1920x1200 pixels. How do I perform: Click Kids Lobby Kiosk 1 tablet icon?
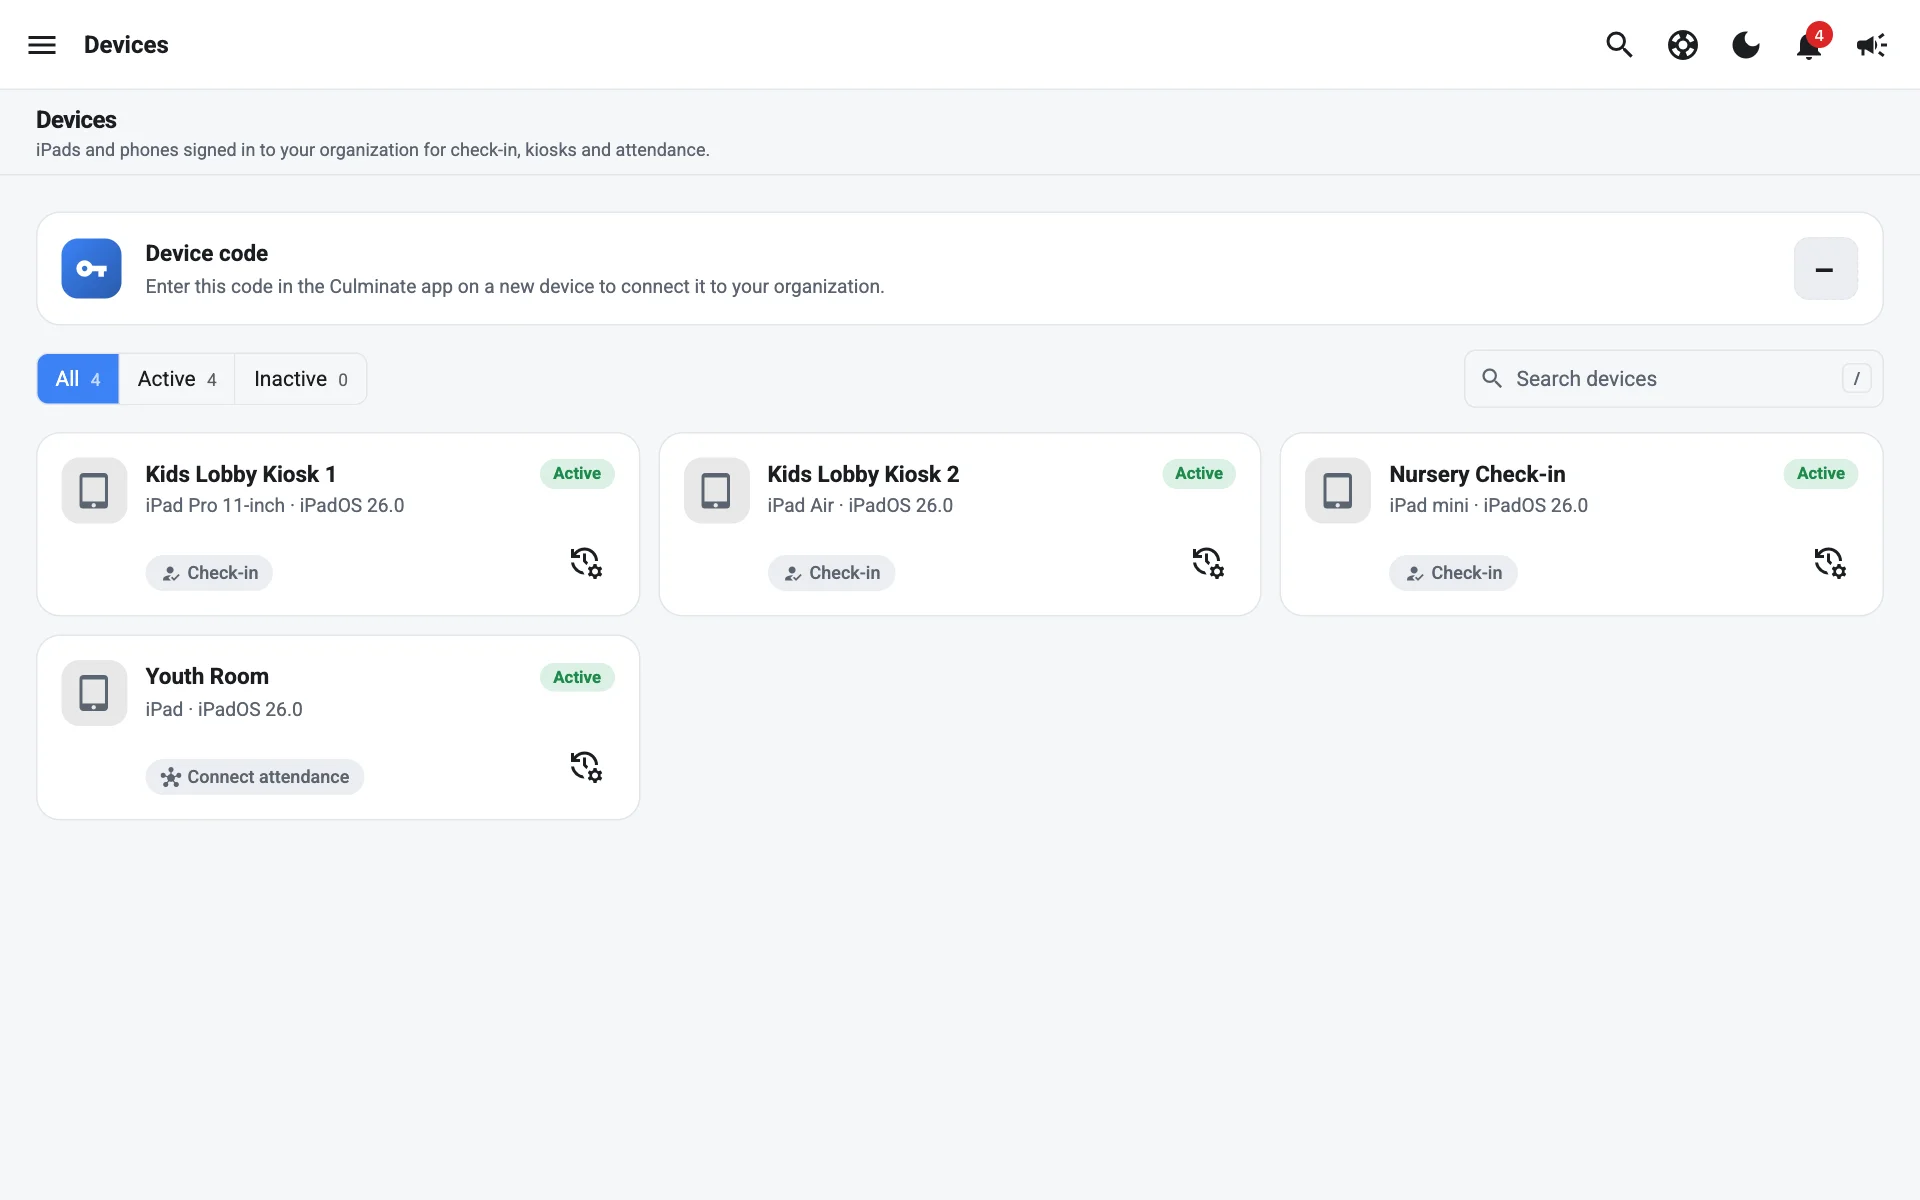(x=94, y=490)
